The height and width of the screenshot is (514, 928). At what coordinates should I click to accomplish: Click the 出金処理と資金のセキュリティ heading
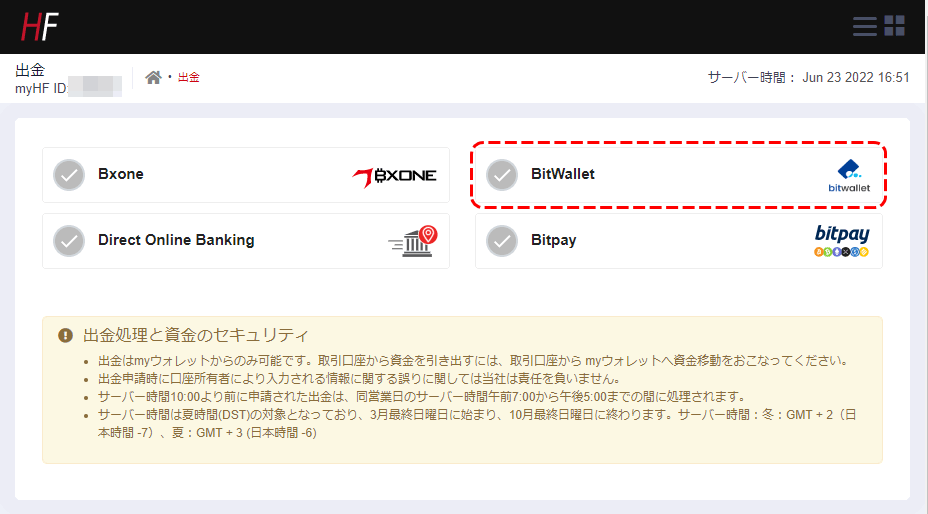[196, 335]
